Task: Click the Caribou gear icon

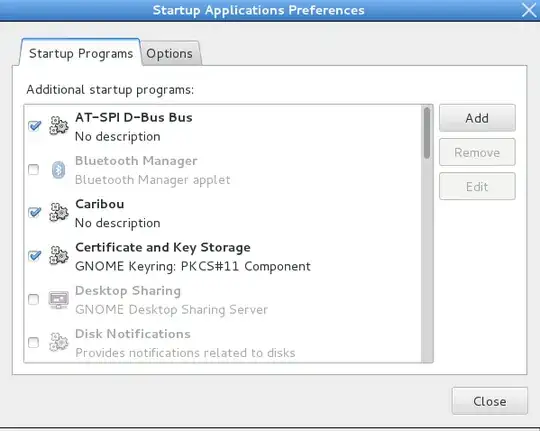Action: (59, 212)
